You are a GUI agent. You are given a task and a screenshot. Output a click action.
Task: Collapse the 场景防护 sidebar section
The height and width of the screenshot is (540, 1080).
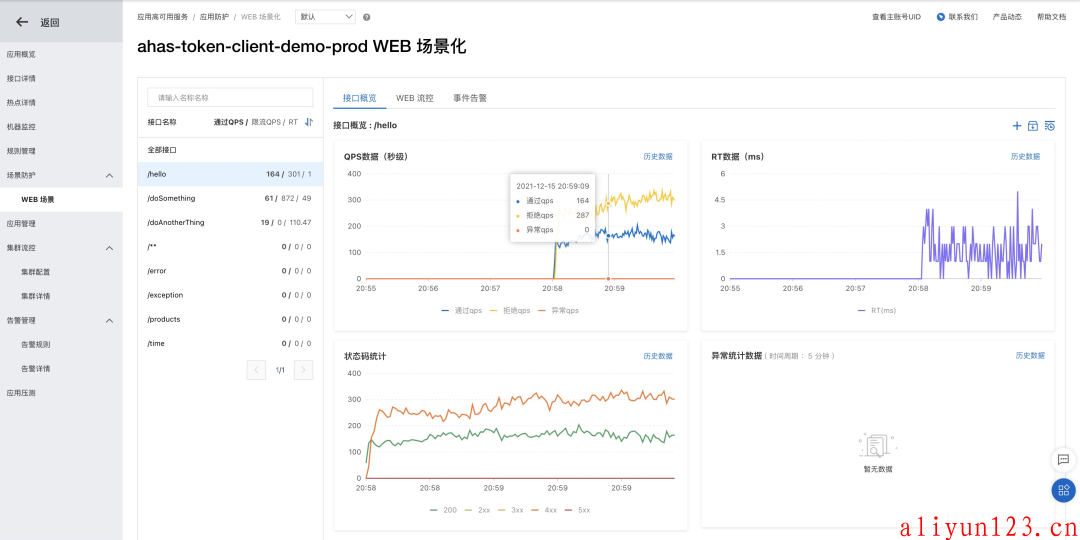point(110,175)
